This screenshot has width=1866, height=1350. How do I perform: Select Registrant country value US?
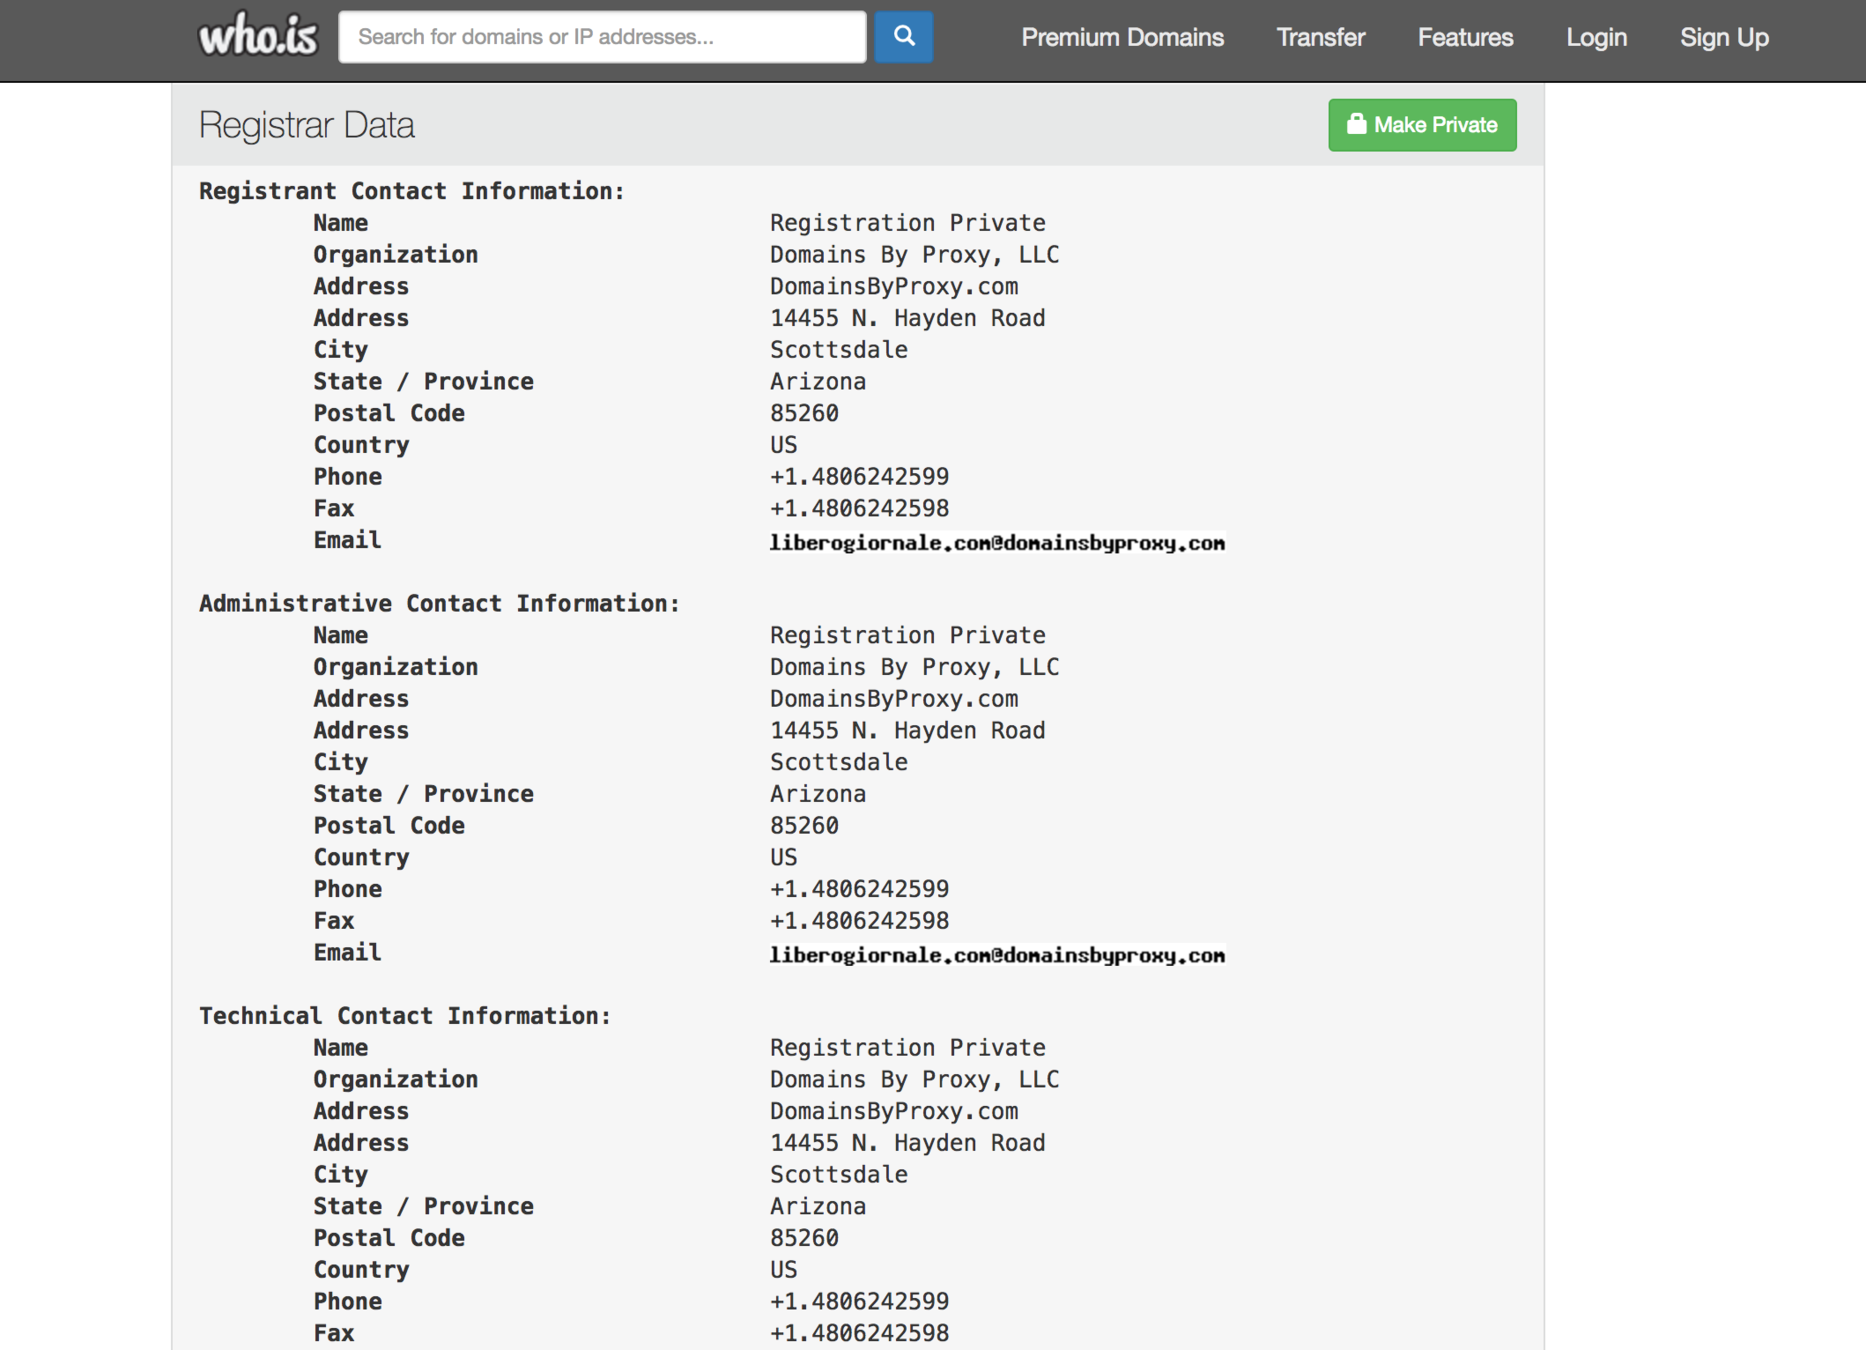783,445
